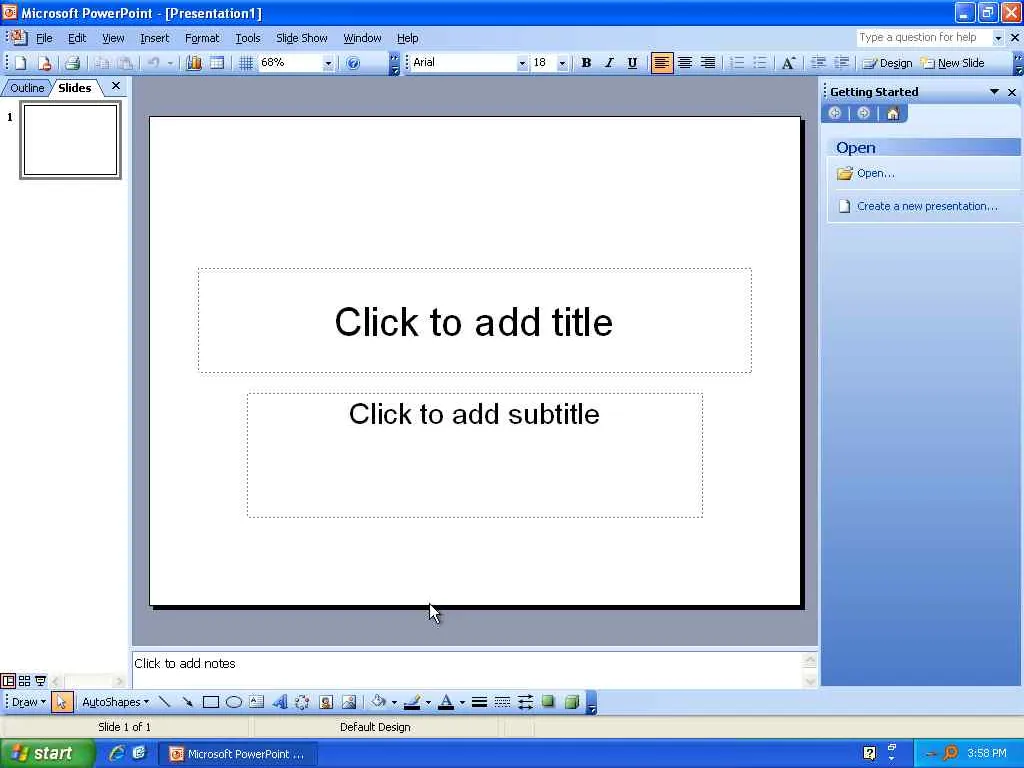Insert a chart using chart icon
1024x768 pixels.
(194, 63)
